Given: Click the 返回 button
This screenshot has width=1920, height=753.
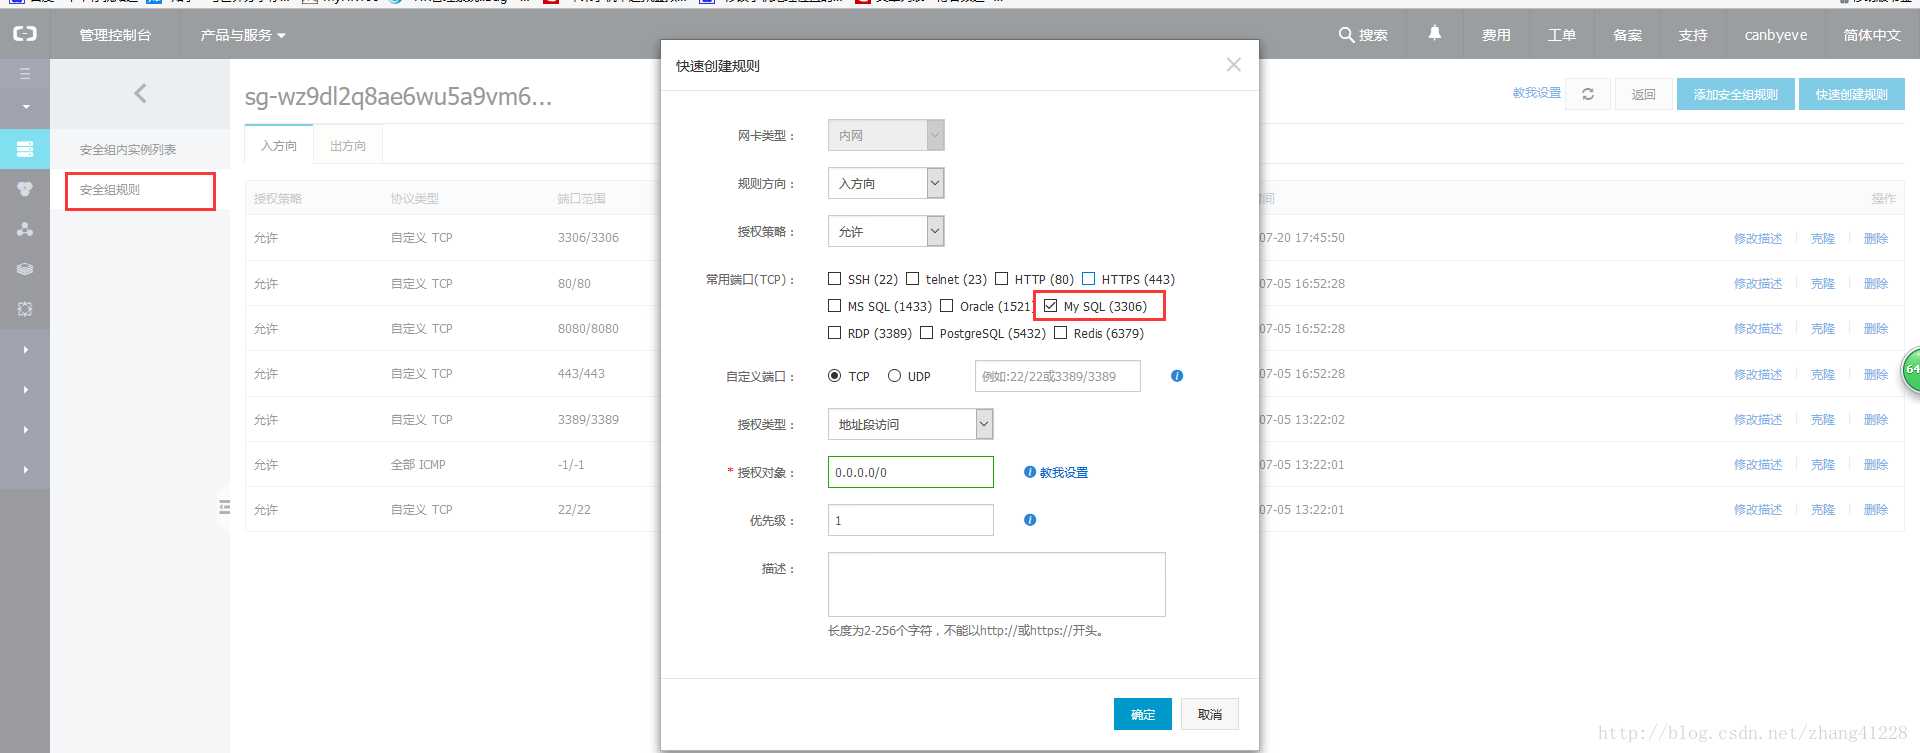Looking at the screenshot, I should point(1644,94).
